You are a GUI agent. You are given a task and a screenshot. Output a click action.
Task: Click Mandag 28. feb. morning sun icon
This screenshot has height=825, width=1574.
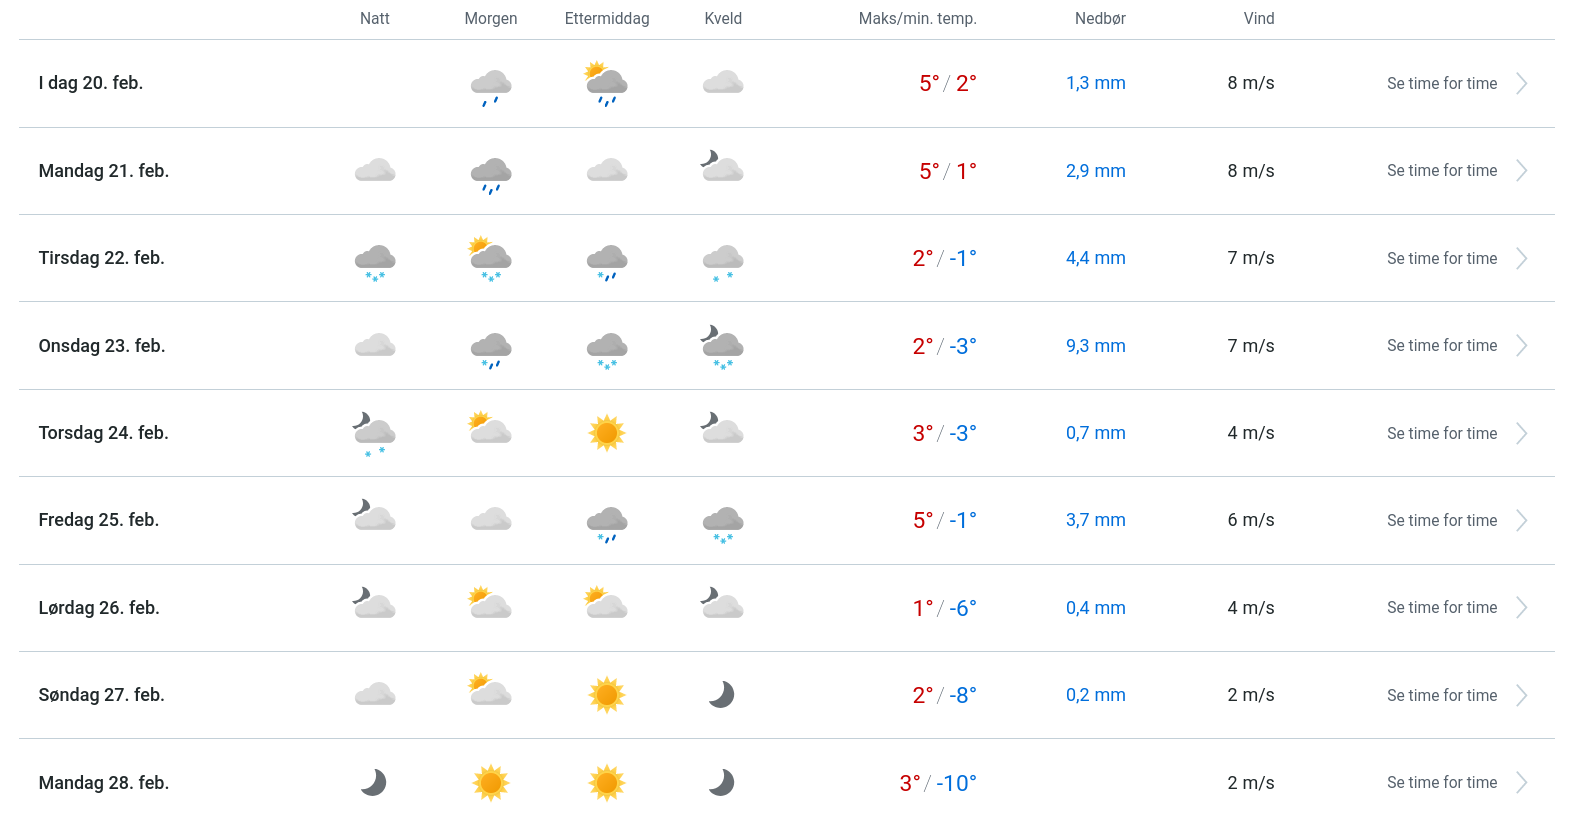pos(491,782)
